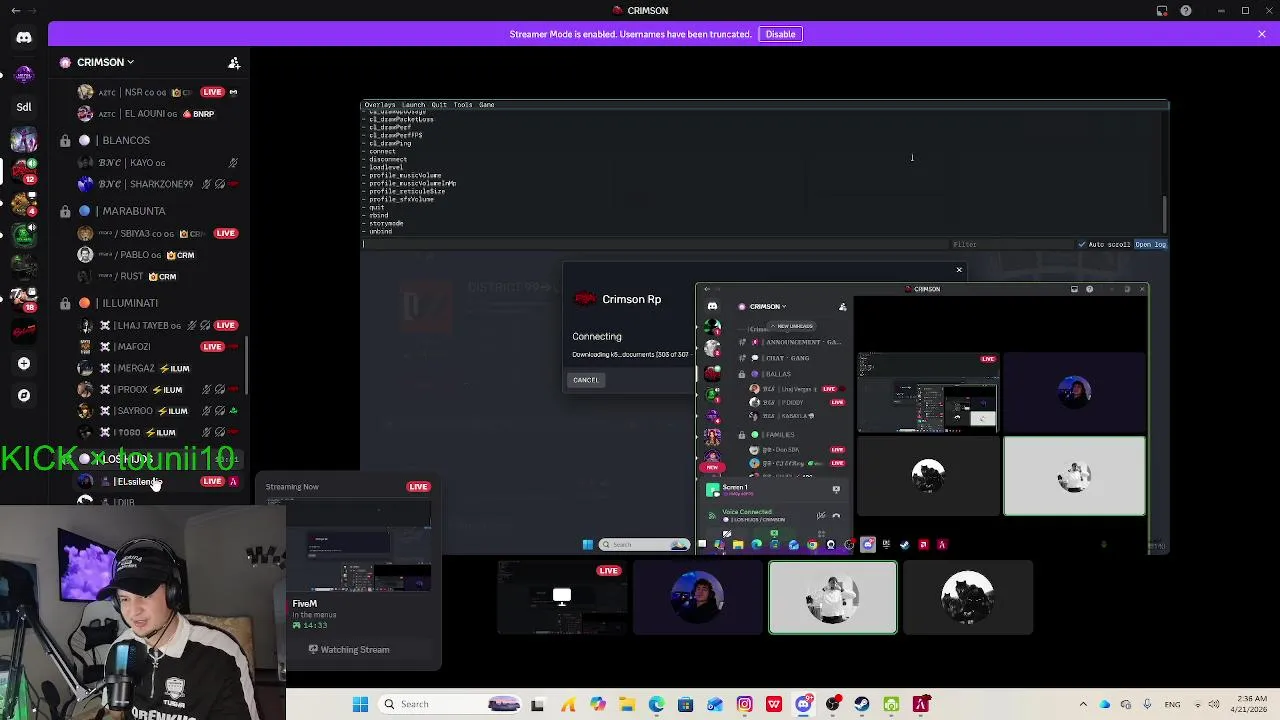Viewport: 1280px width, 720px height.
Task: Open the Launch menu in console
Action: point(413,105)
